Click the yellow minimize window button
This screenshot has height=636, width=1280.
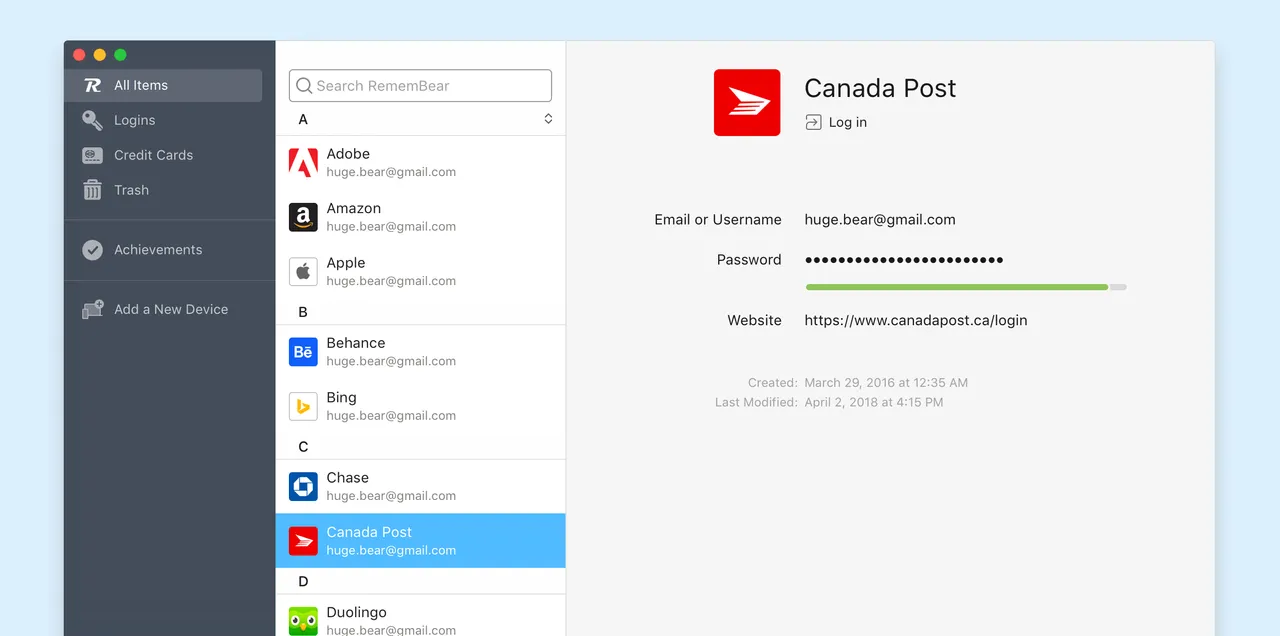[100, 55]
